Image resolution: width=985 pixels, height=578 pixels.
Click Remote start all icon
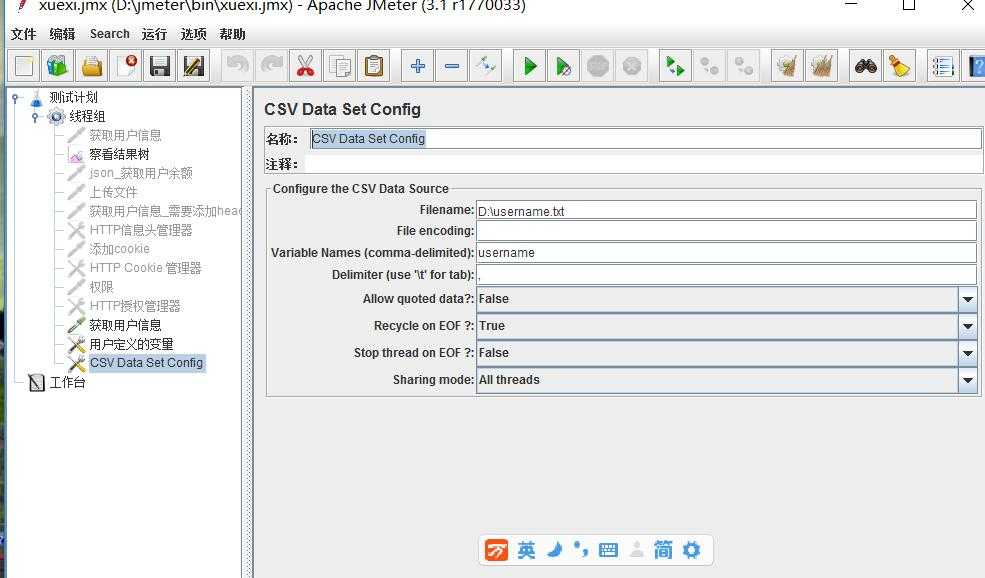coord(675,66)
